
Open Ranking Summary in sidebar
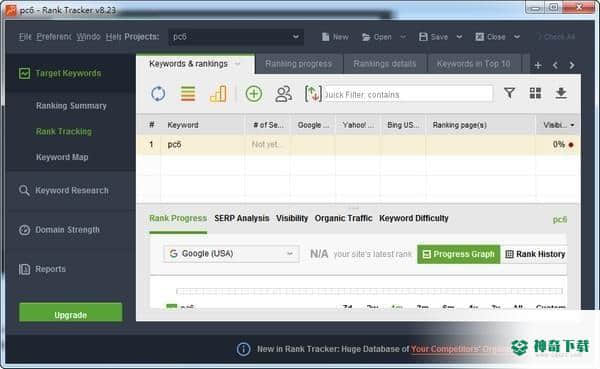point(71,106)
